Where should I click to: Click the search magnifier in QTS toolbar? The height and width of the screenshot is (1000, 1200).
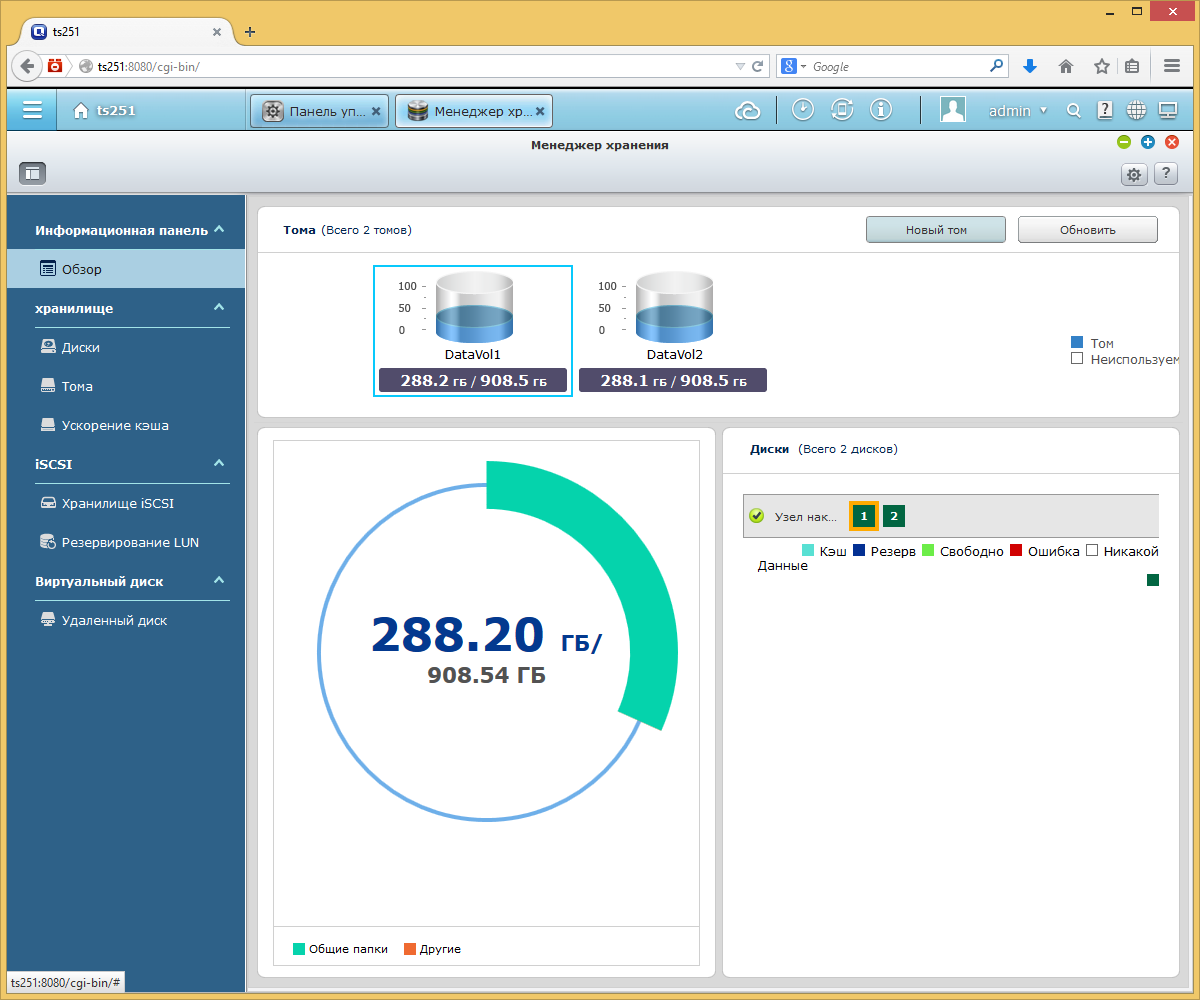[1074, 111]
